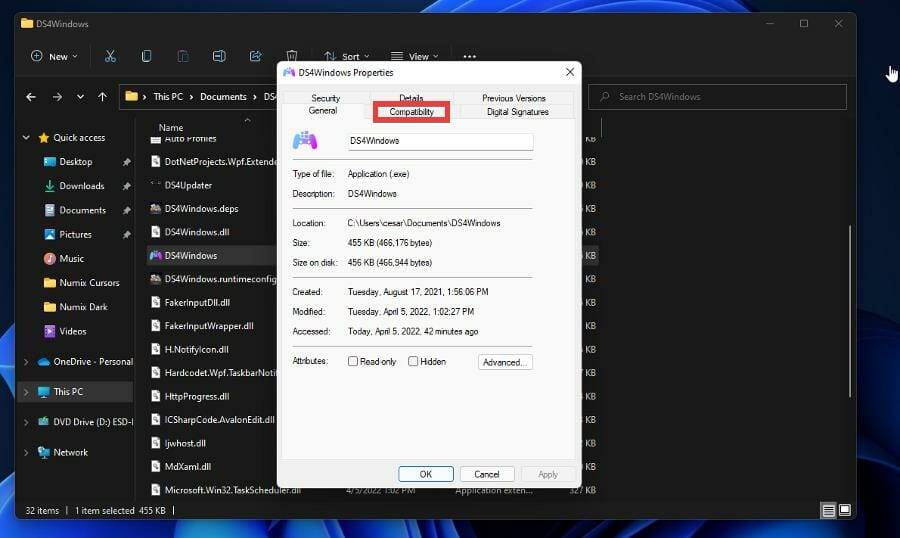Collapse the Quick access section
The height and width of the screenshot is (538, 900).
[x=26, y=138]
